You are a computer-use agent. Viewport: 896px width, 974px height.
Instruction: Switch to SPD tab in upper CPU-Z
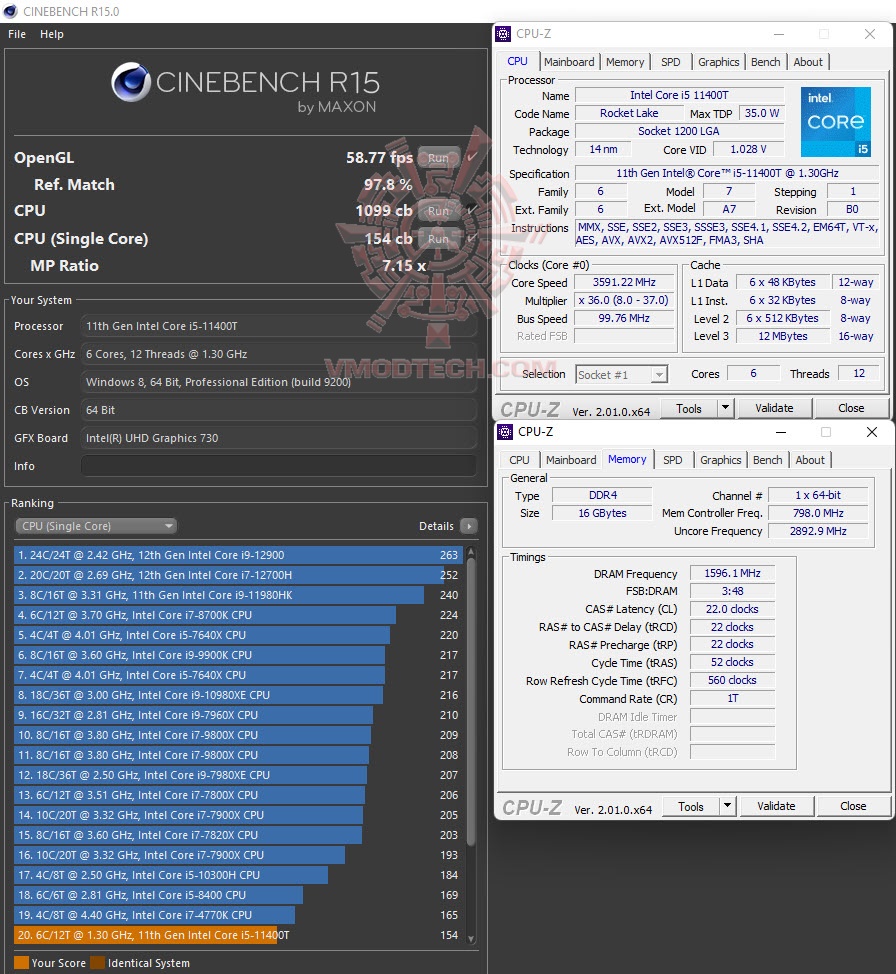(x=670, y=62)
